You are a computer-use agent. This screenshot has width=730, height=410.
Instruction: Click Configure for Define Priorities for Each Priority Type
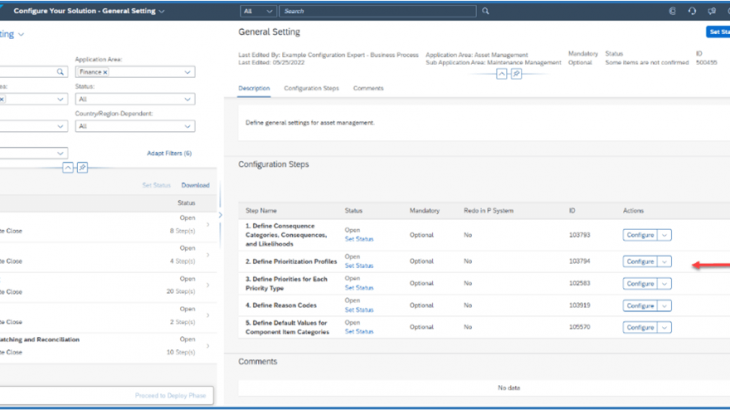(x=640, y=283)
